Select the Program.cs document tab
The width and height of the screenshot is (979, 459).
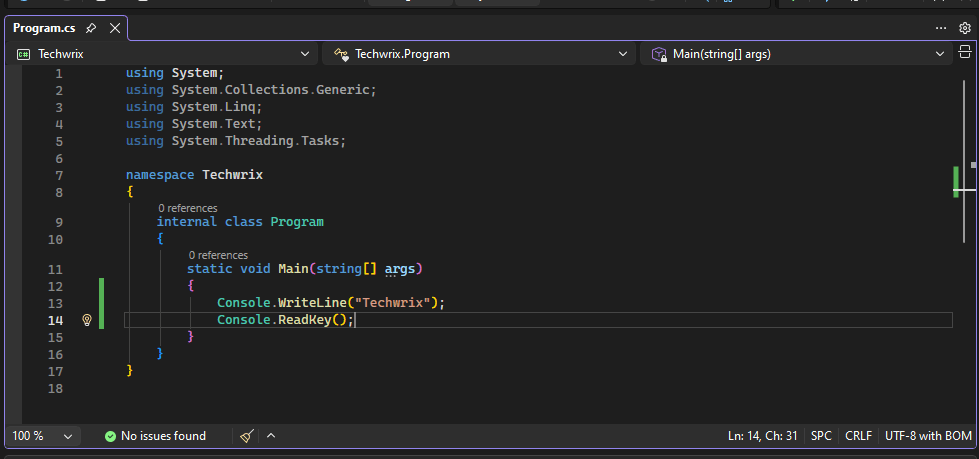coord(45,28)
